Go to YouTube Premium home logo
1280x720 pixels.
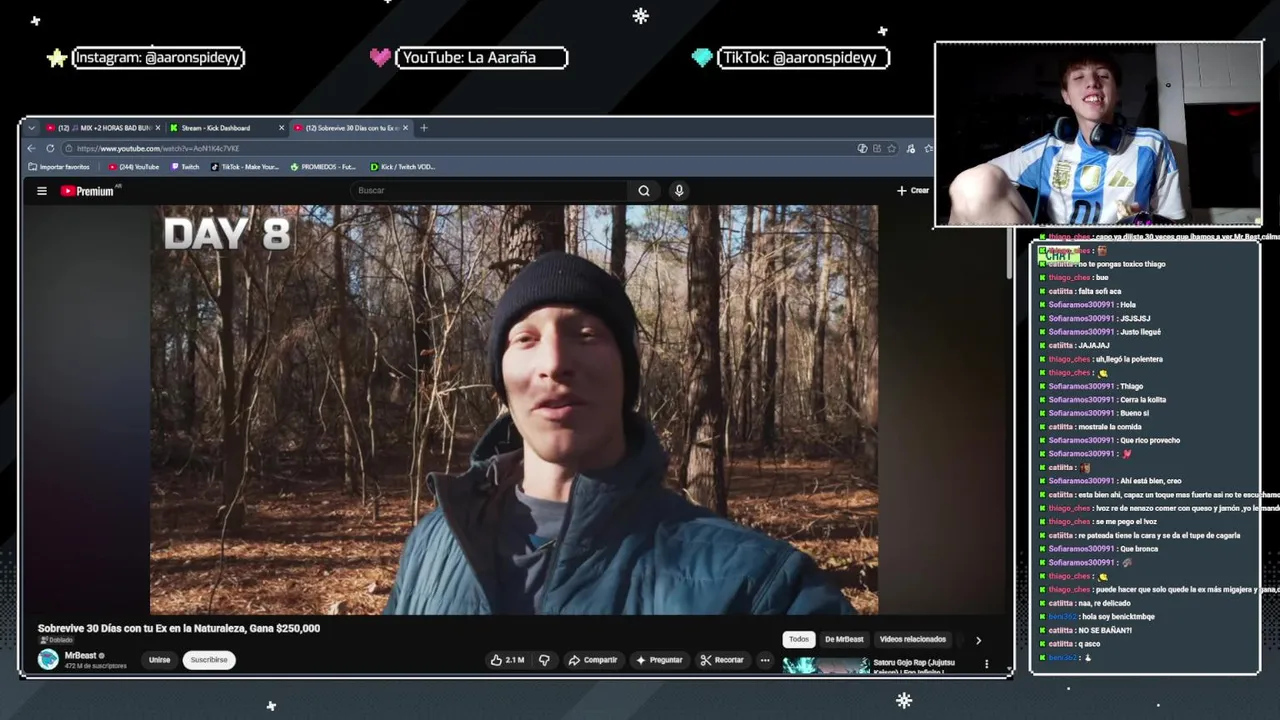(88, 191)
